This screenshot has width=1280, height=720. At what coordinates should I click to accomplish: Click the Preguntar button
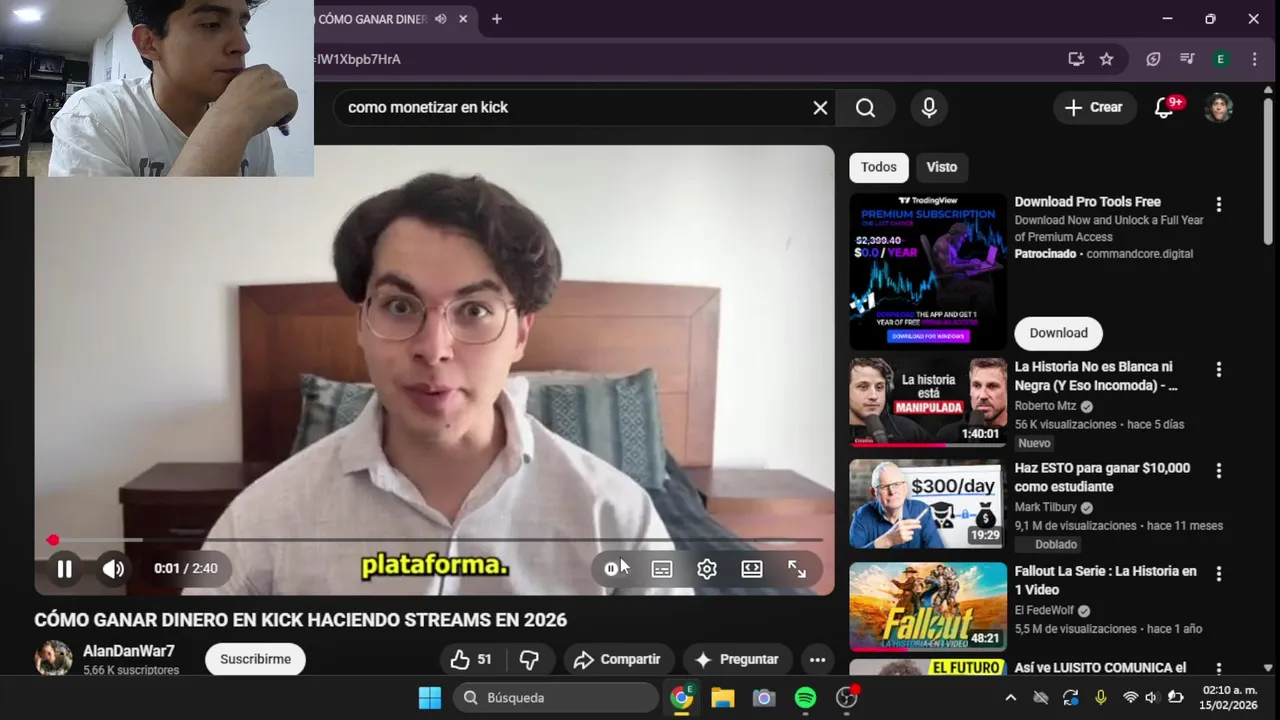click(x=737, y=659)
